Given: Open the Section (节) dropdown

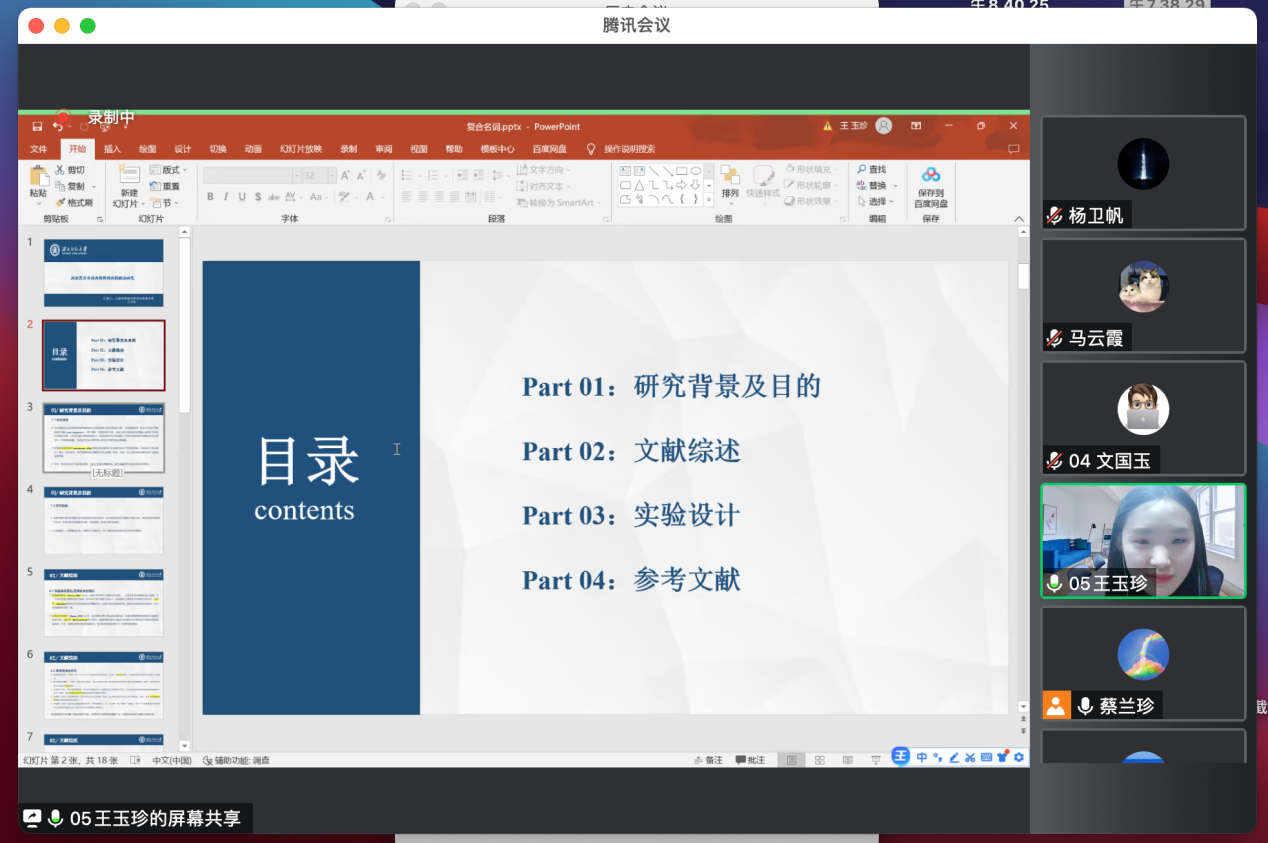Looking at the screenshot, I should pos(164,202).
